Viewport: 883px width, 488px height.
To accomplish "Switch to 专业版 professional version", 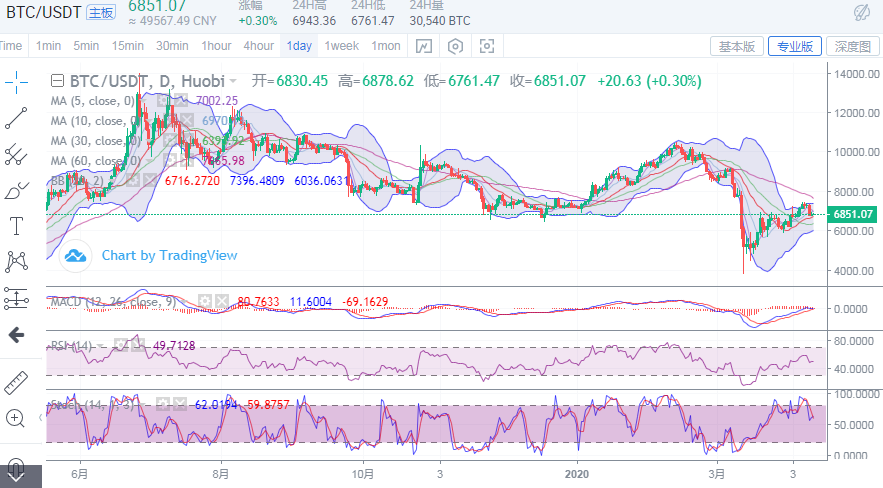I will (795, 46).
